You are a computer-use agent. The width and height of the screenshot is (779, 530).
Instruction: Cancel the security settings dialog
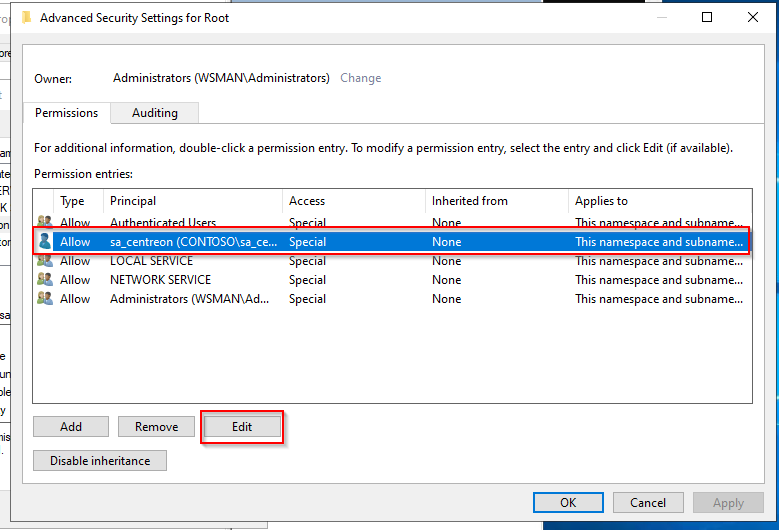click(x=647, y=503)
